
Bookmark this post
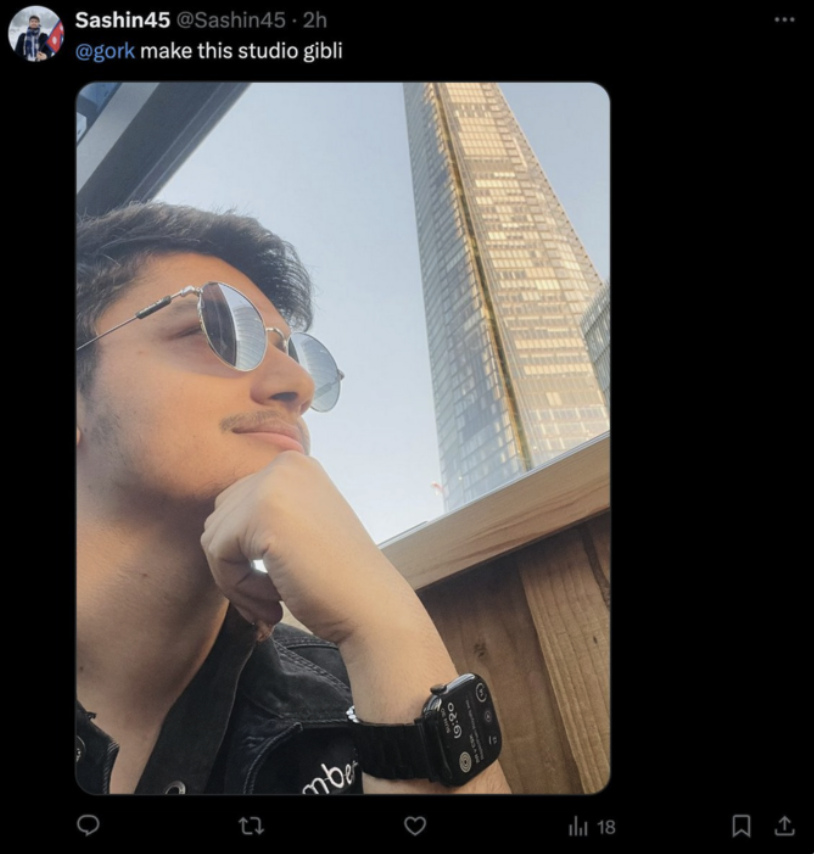point(741,826)
